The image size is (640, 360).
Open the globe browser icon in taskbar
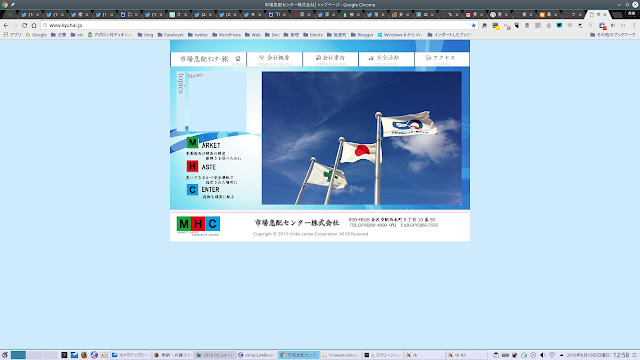coord(94,355)
